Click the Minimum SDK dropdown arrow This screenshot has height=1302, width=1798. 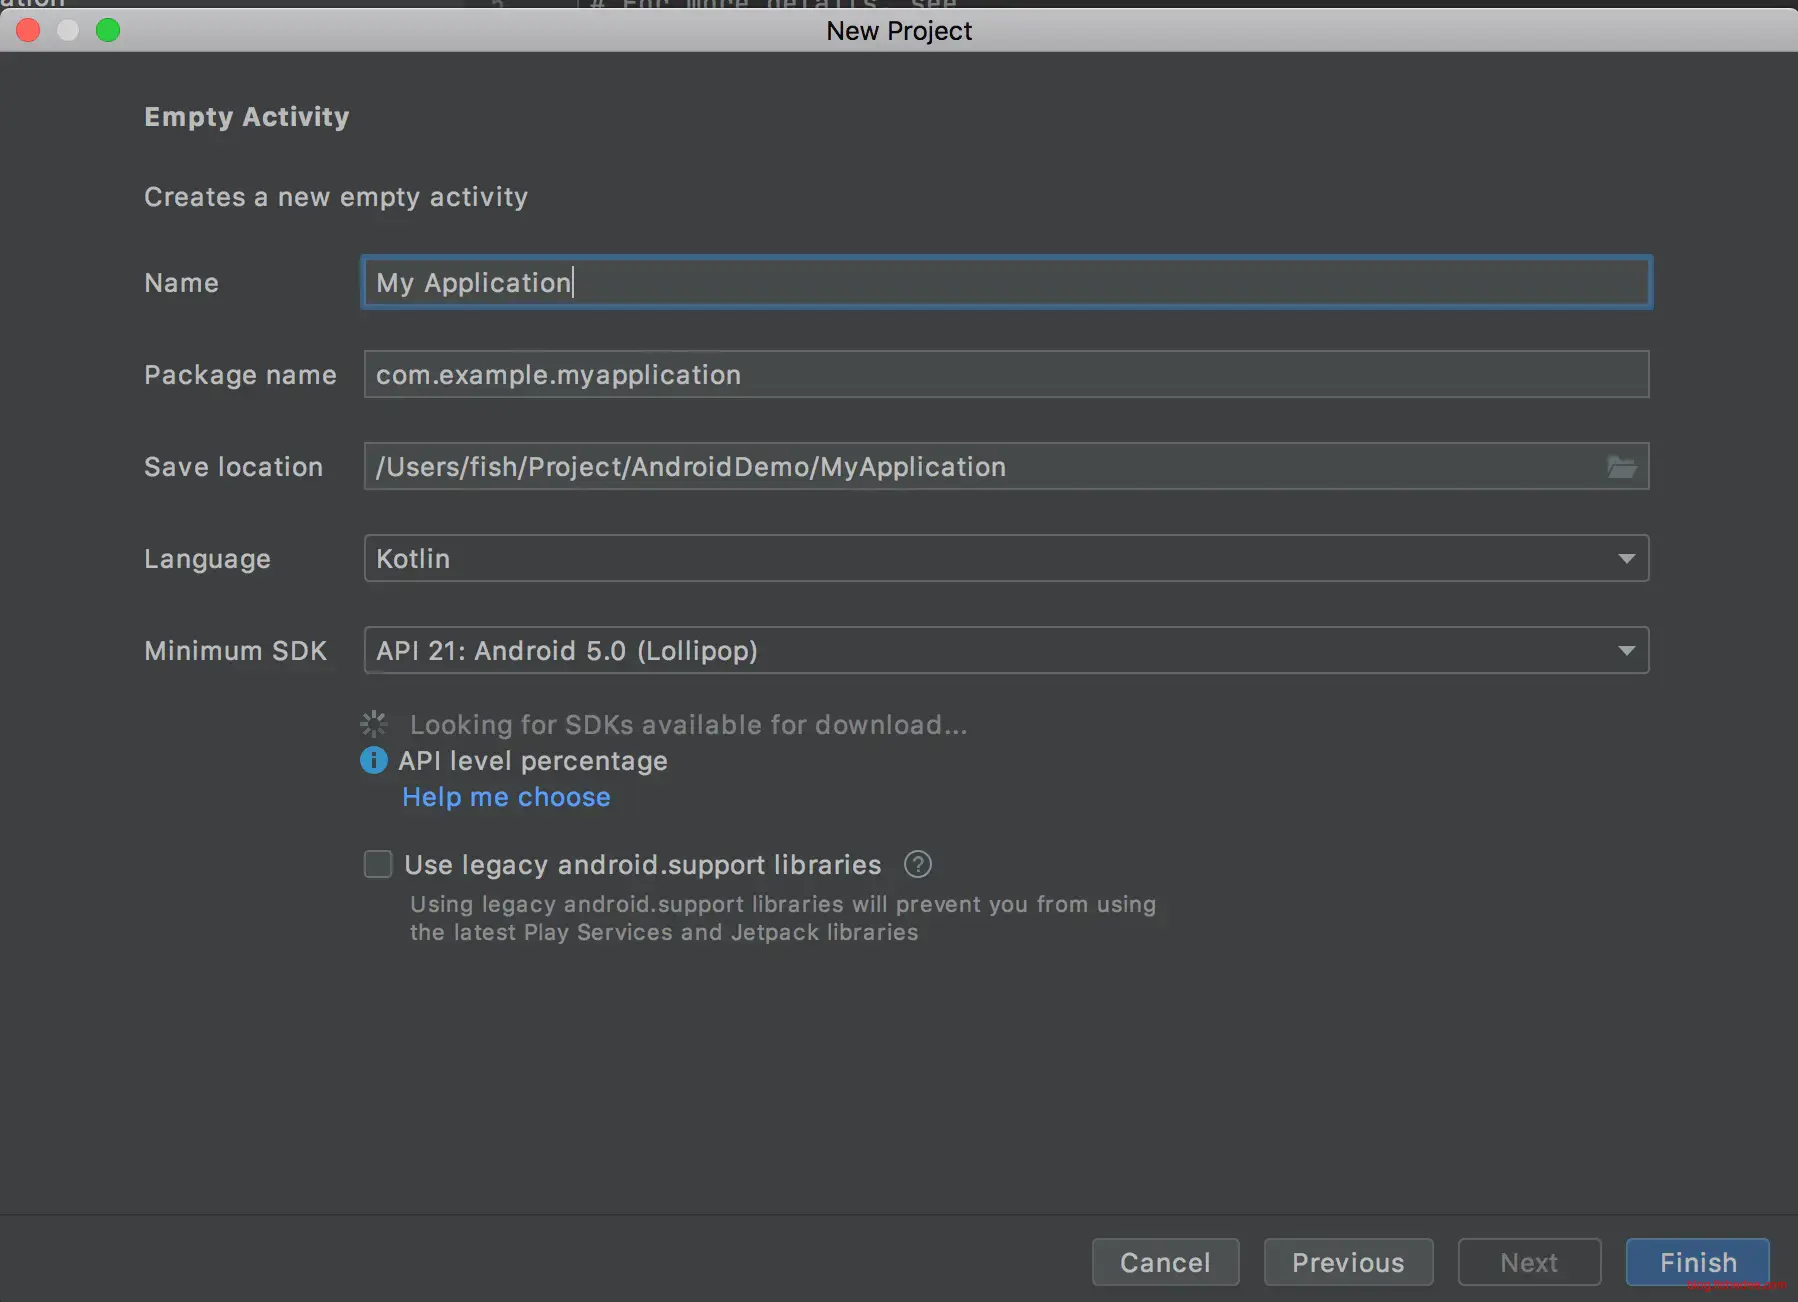[x=1626, y=651]
